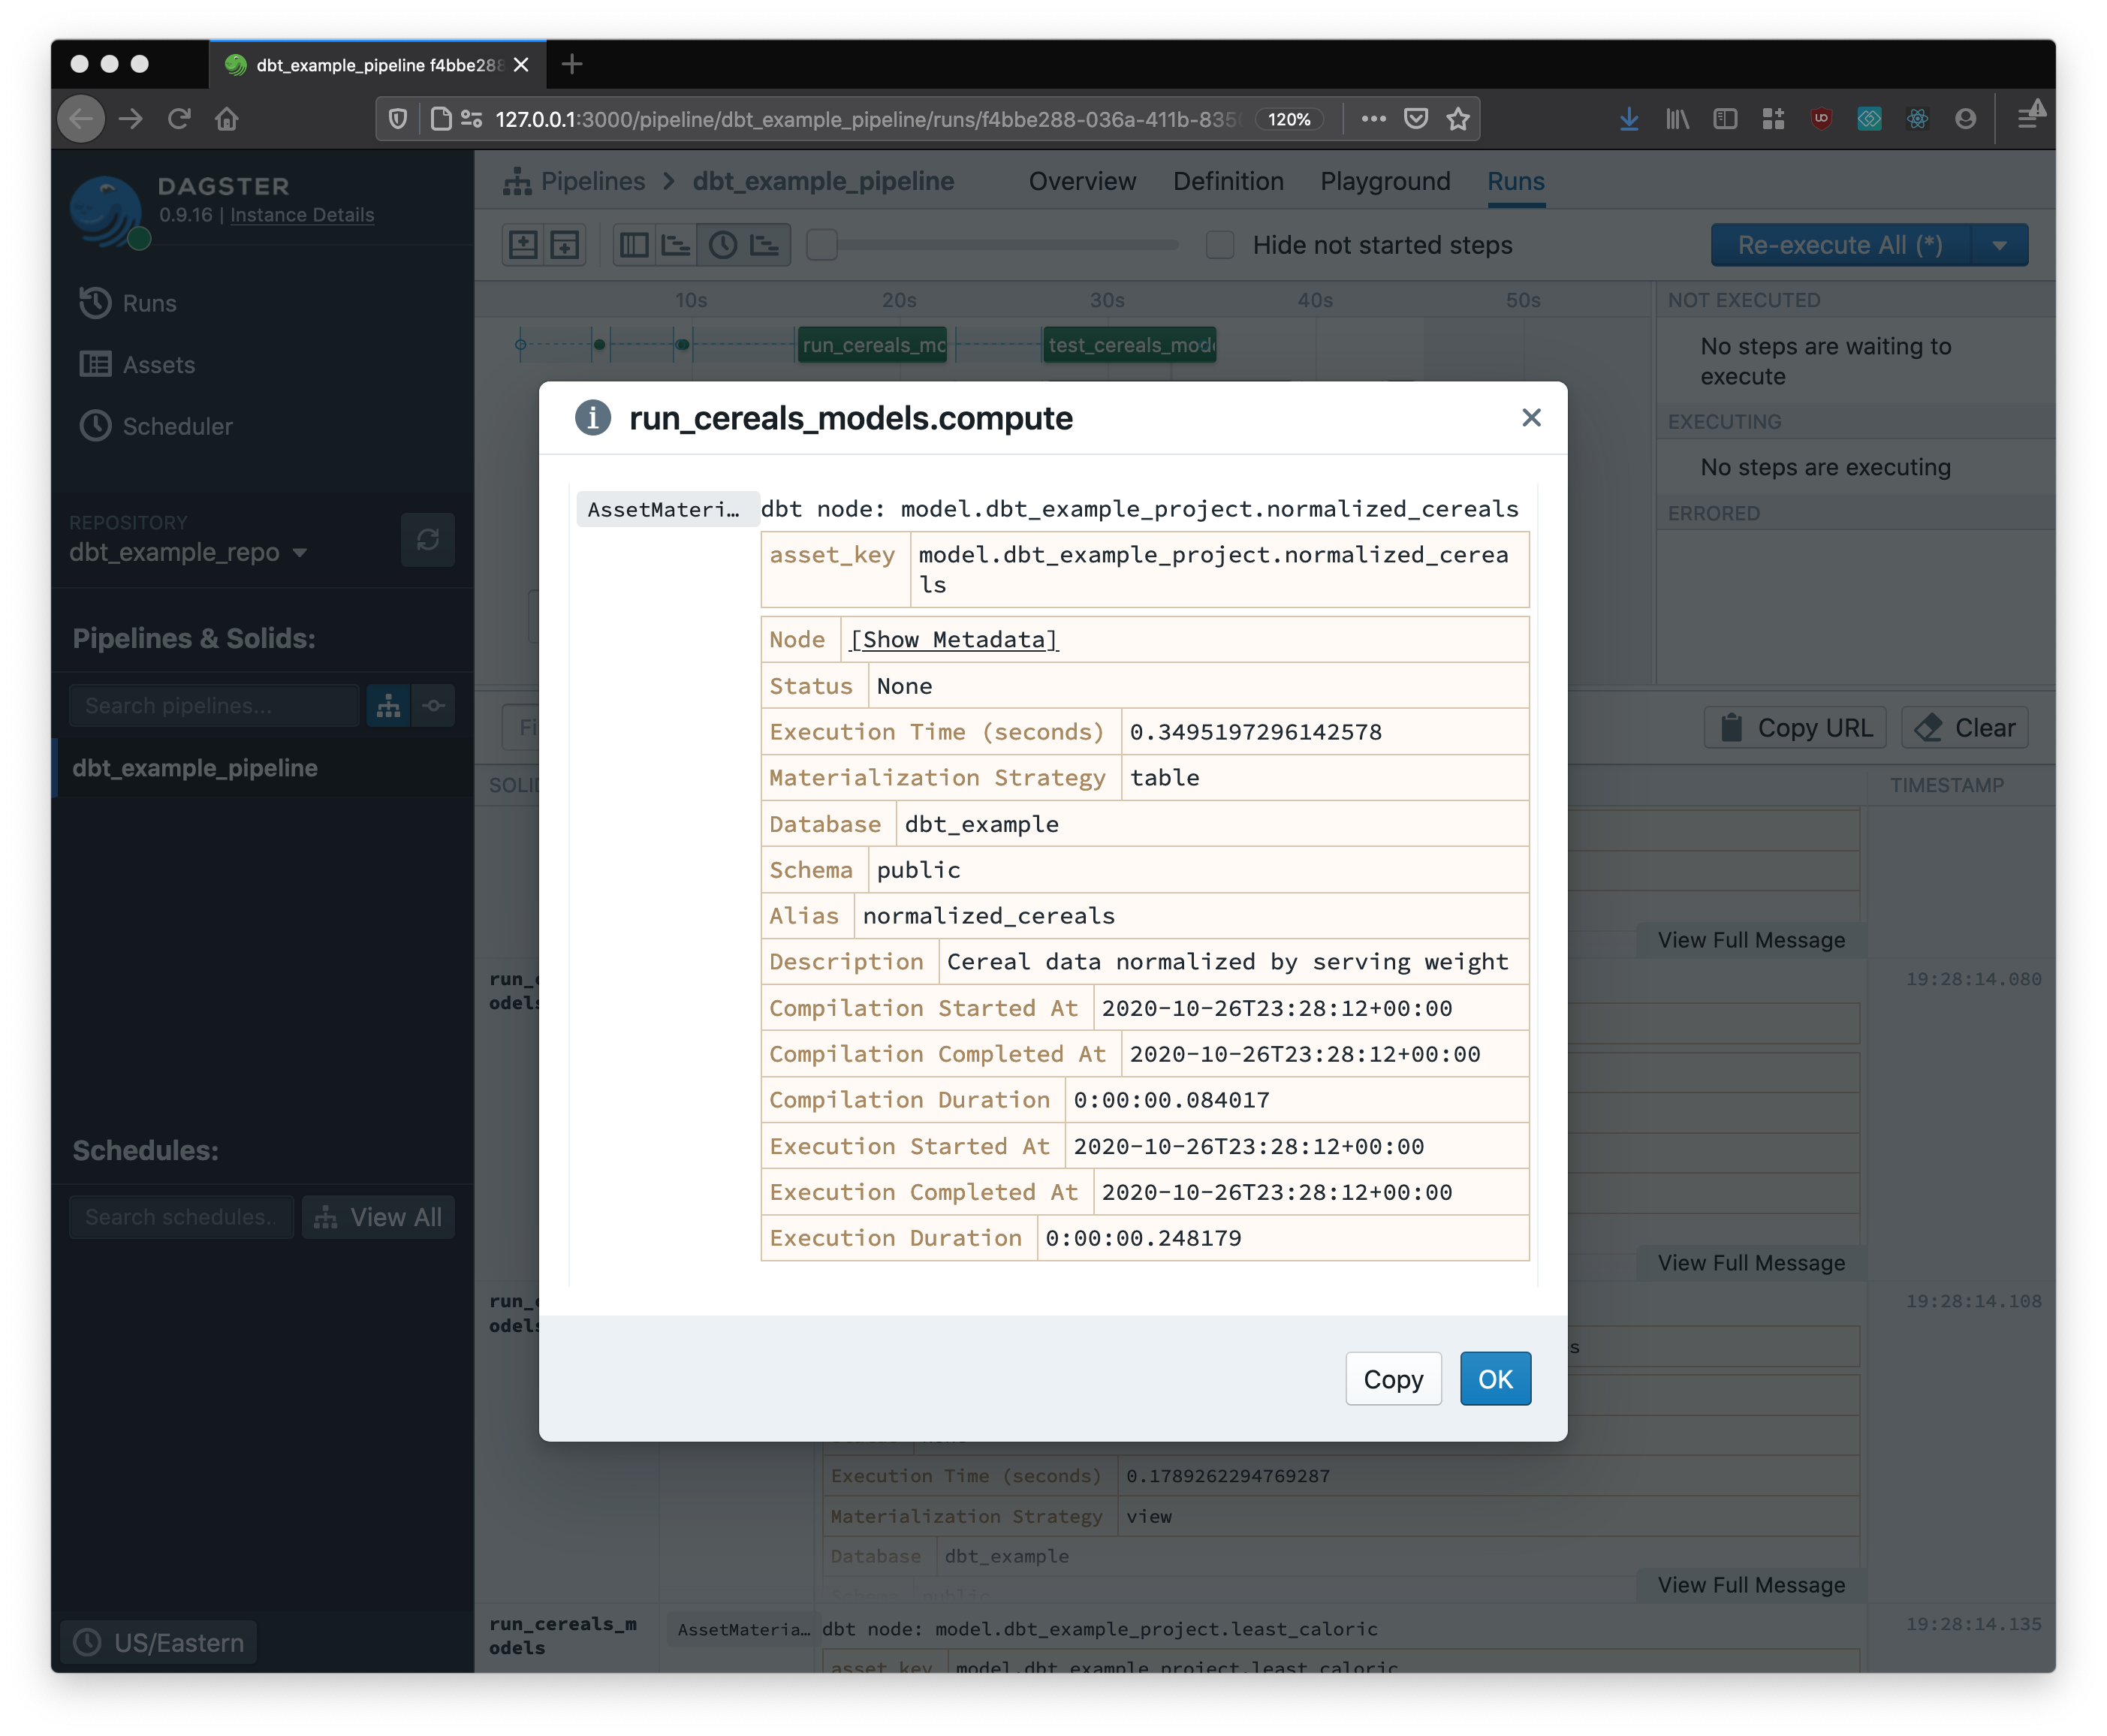Select the solids view toggle icon
This screenshot has width=2107, height=1736.
(433, 706)
